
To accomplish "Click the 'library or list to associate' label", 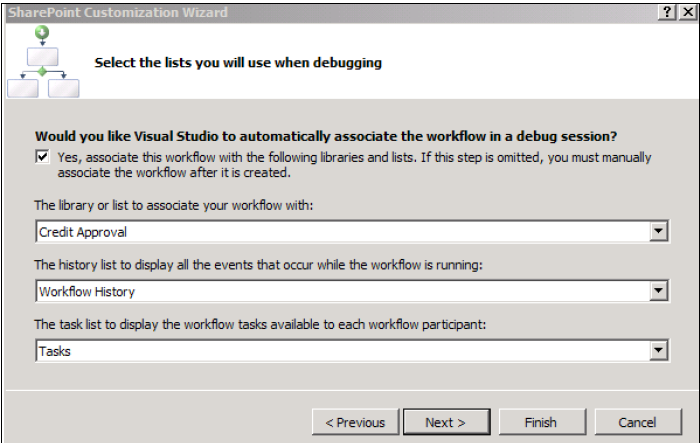I will pos(174,205).
